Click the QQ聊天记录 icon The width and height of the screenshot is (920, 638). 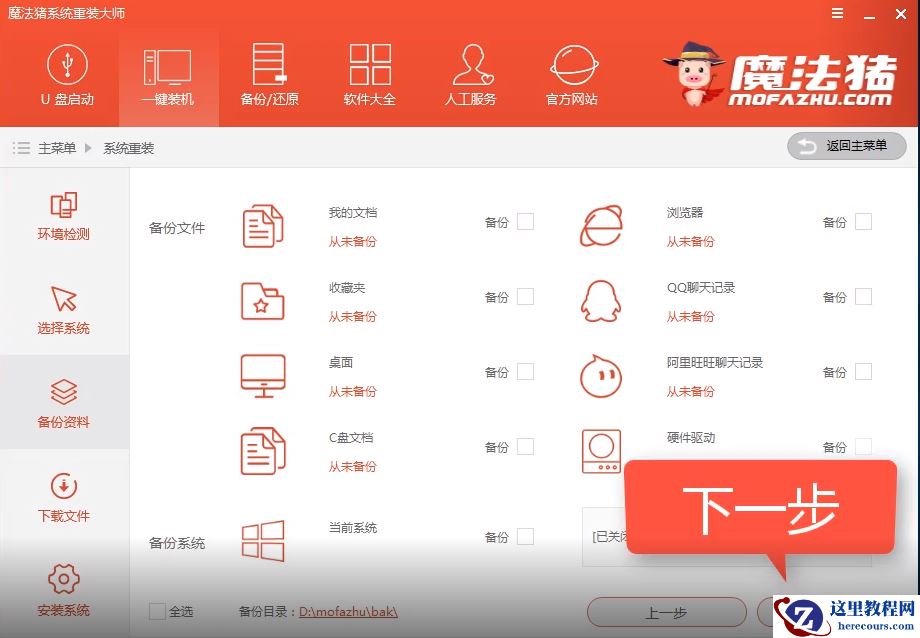click(x=601, y=301)
